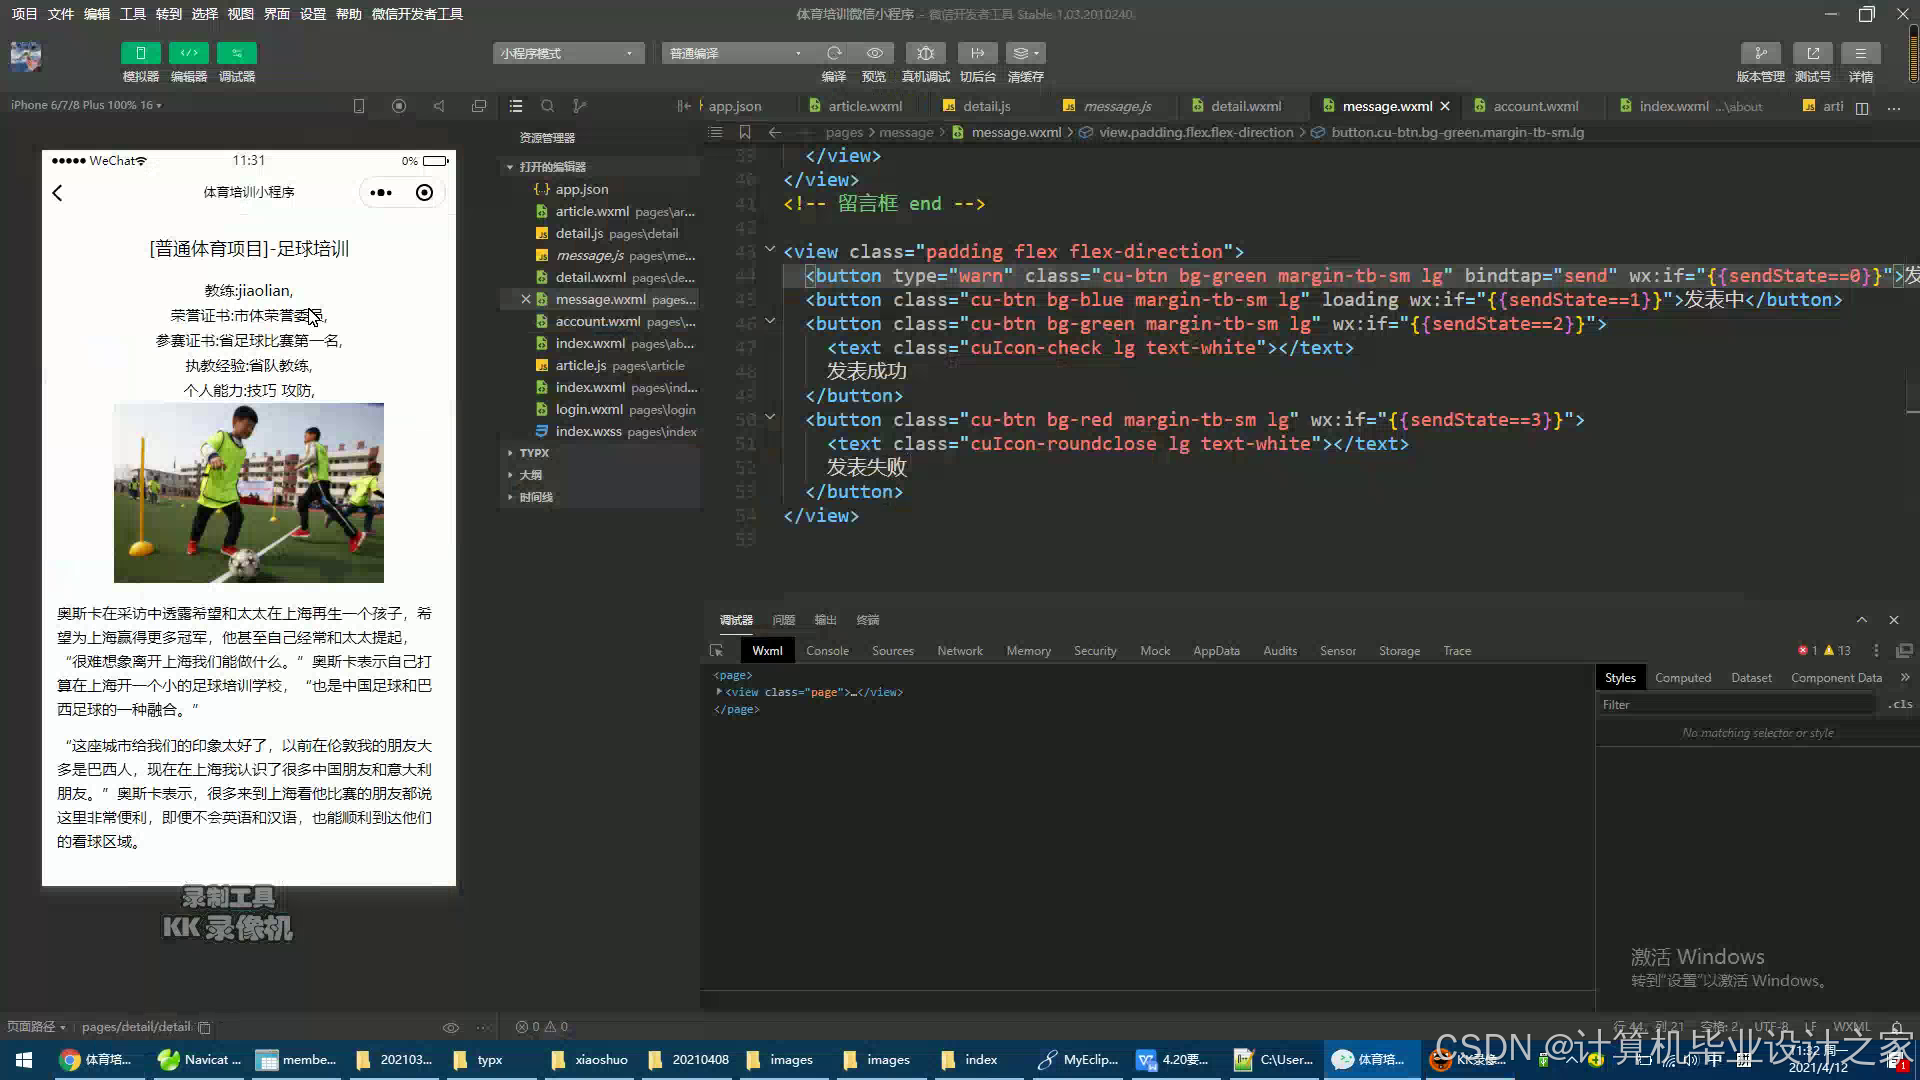Screen dimensions: 1920x1080
Task: Click the element inspector select icon
Action: (x=716, y=651)
